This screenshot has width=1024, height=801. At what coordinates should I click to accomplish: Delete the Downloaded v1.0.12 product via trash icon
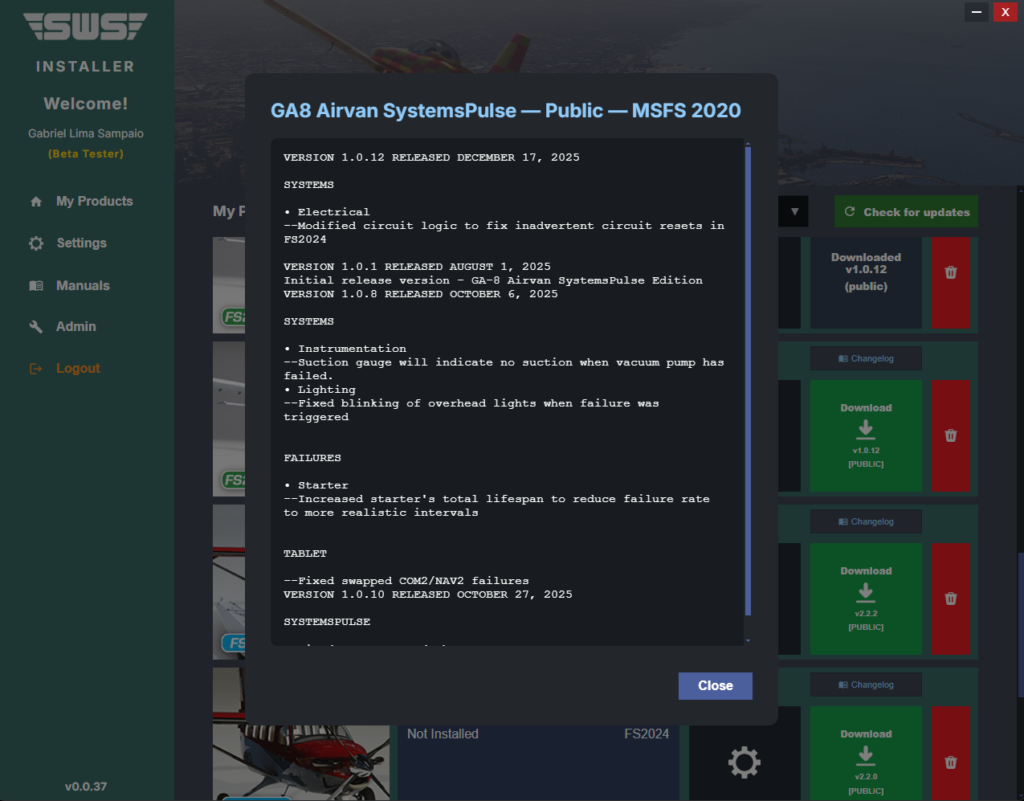click(x=950, y=273)
